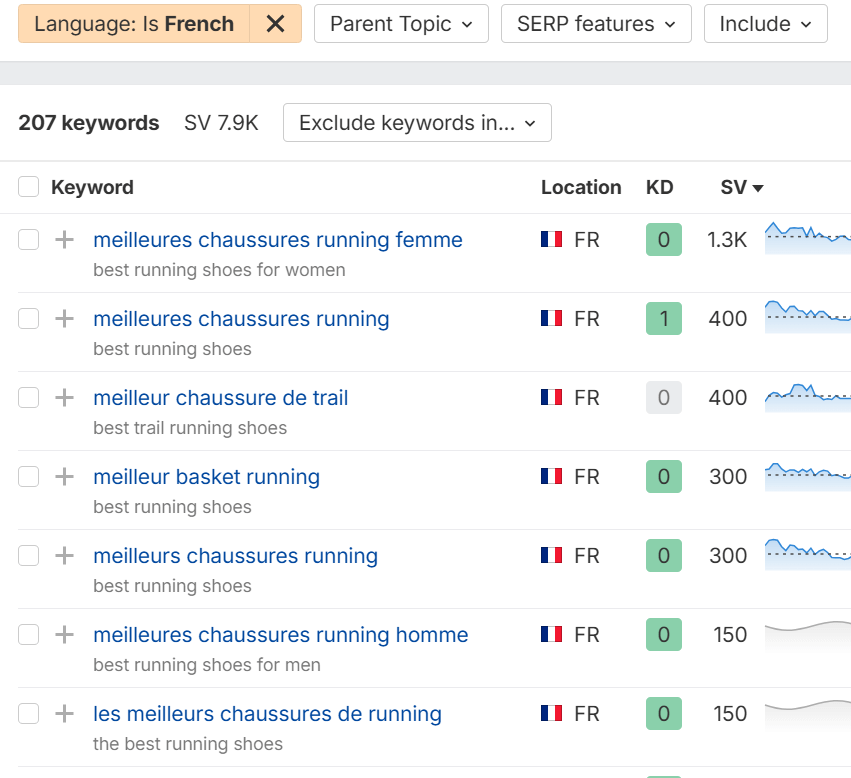This screenshot has width=851, height=778.
Task: Click search volume trend chart for 'meilleur basket running'
Action: tap(807, 477)
